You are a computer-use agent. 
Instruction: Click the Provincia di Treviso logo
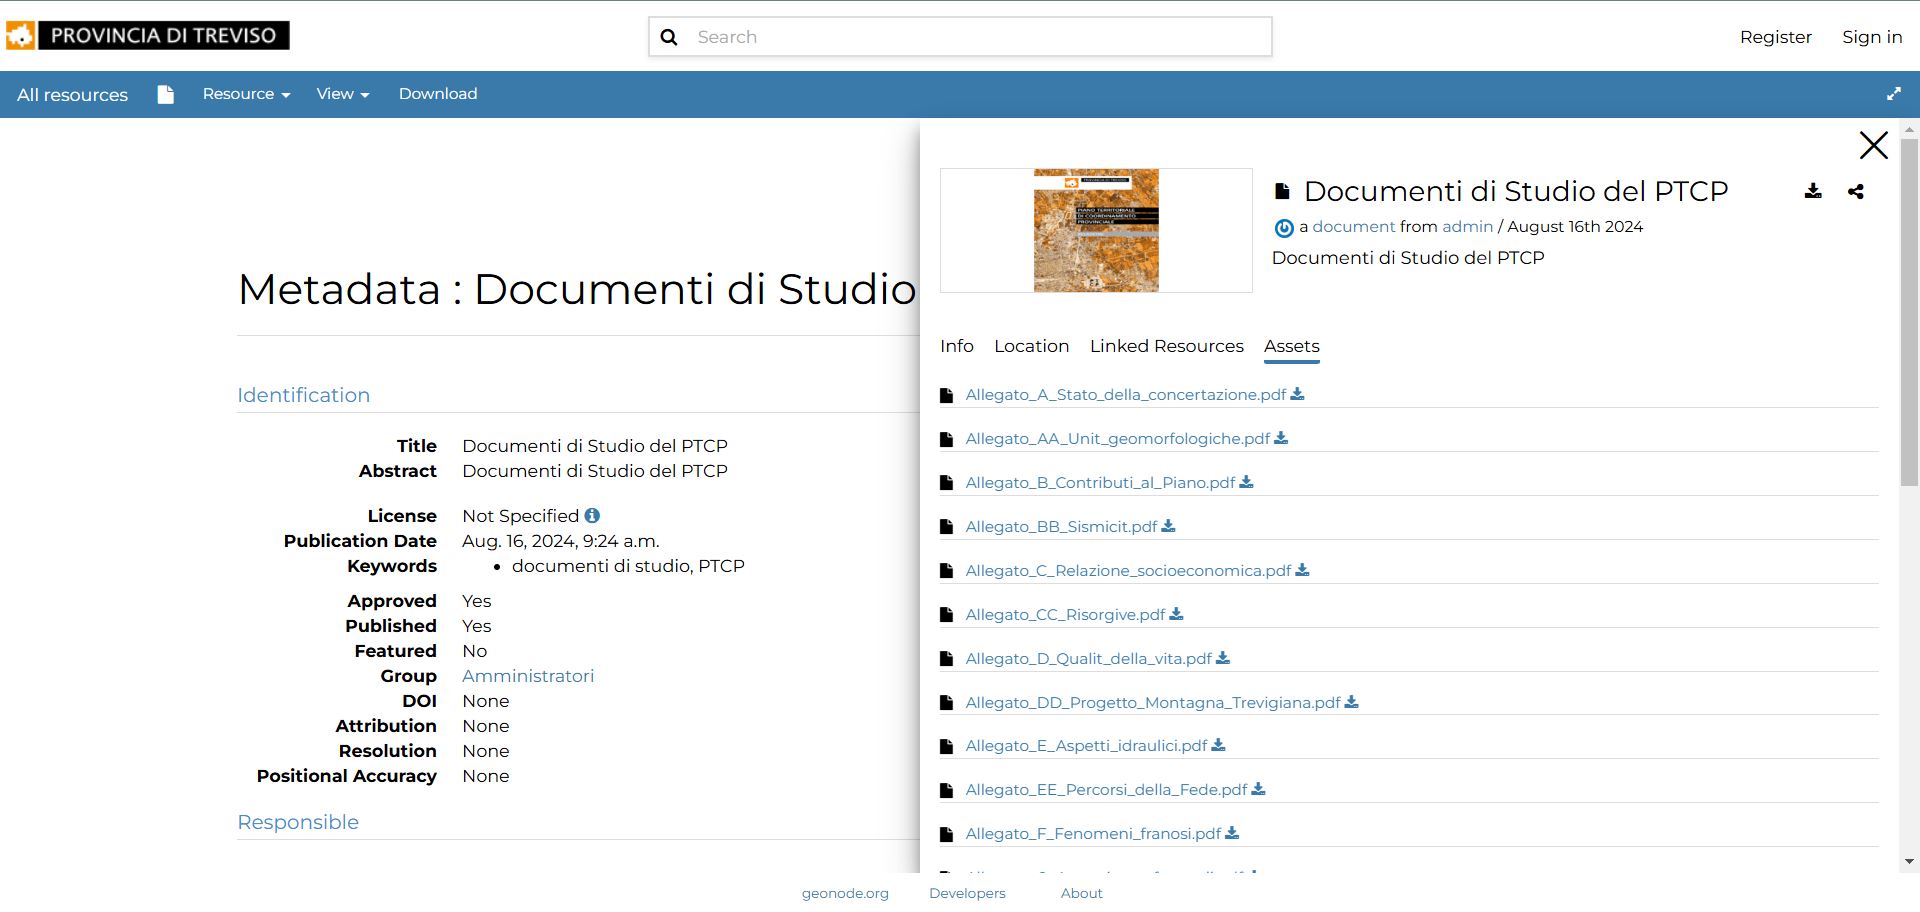(148, 36)
